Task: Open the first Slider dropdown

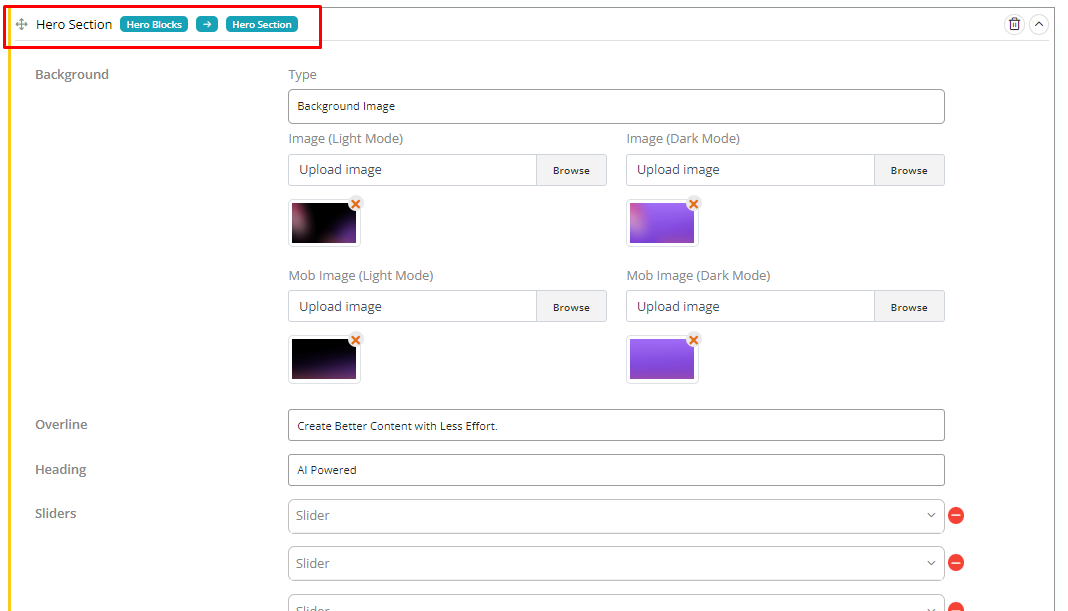Action: point(615,516)
